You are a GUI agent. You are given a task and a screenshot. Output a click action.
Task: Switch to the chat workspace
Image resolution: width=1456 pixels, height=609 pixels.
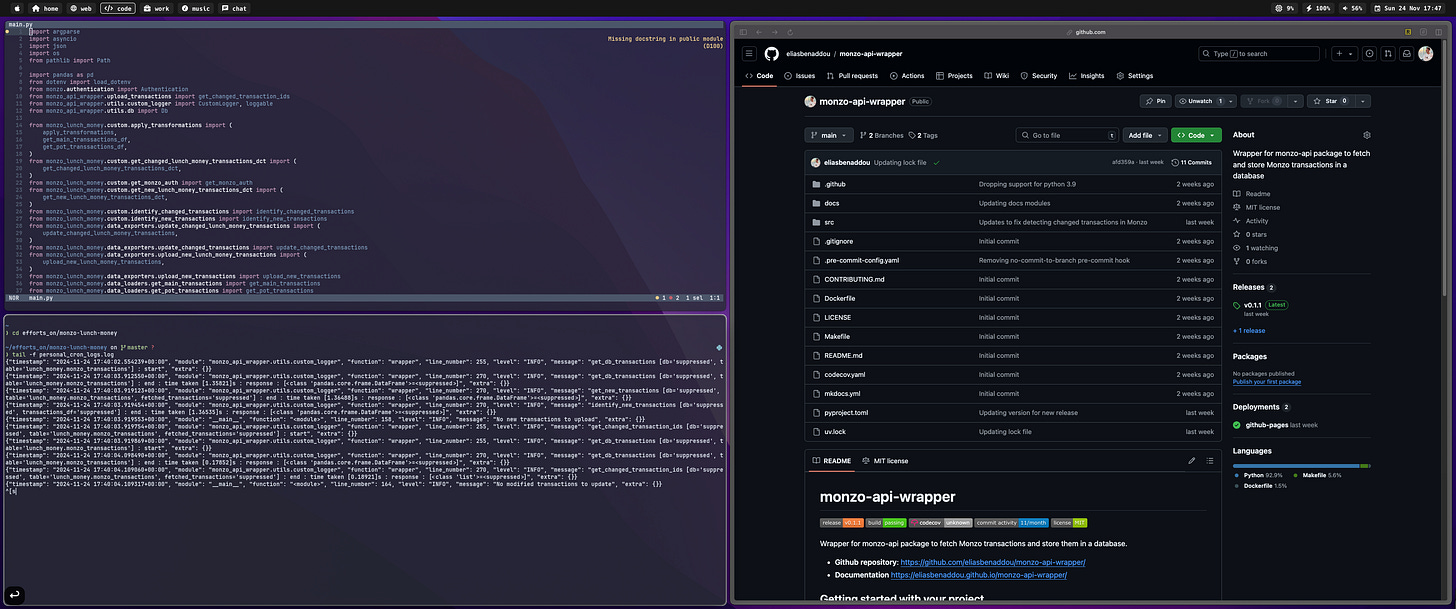(234, 8)
